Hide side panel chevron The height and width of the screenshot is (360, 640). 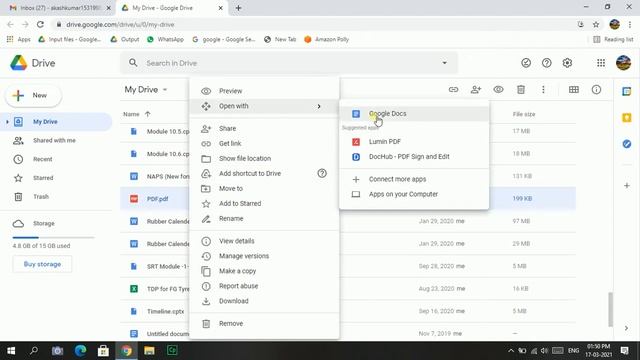[627, 328]
